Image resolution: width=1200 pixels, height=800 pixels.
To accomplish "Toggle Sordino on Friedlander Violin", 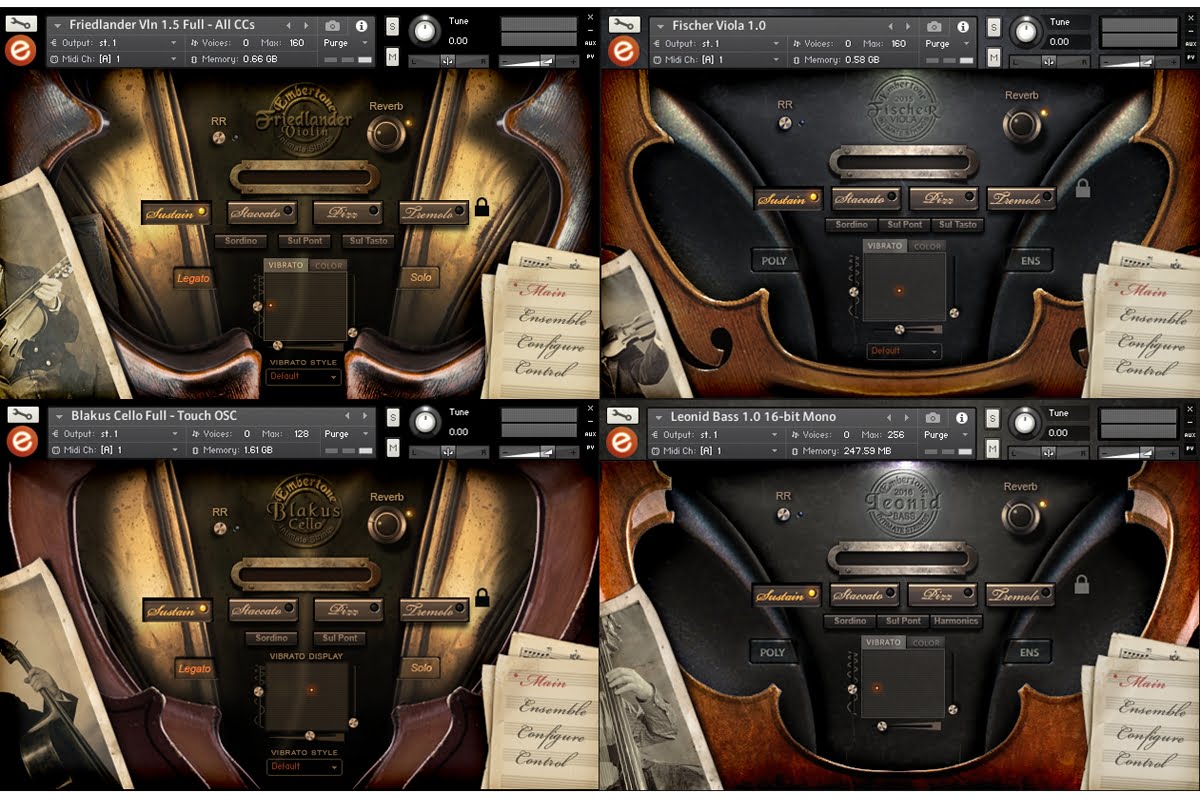I will pos(241,241).
